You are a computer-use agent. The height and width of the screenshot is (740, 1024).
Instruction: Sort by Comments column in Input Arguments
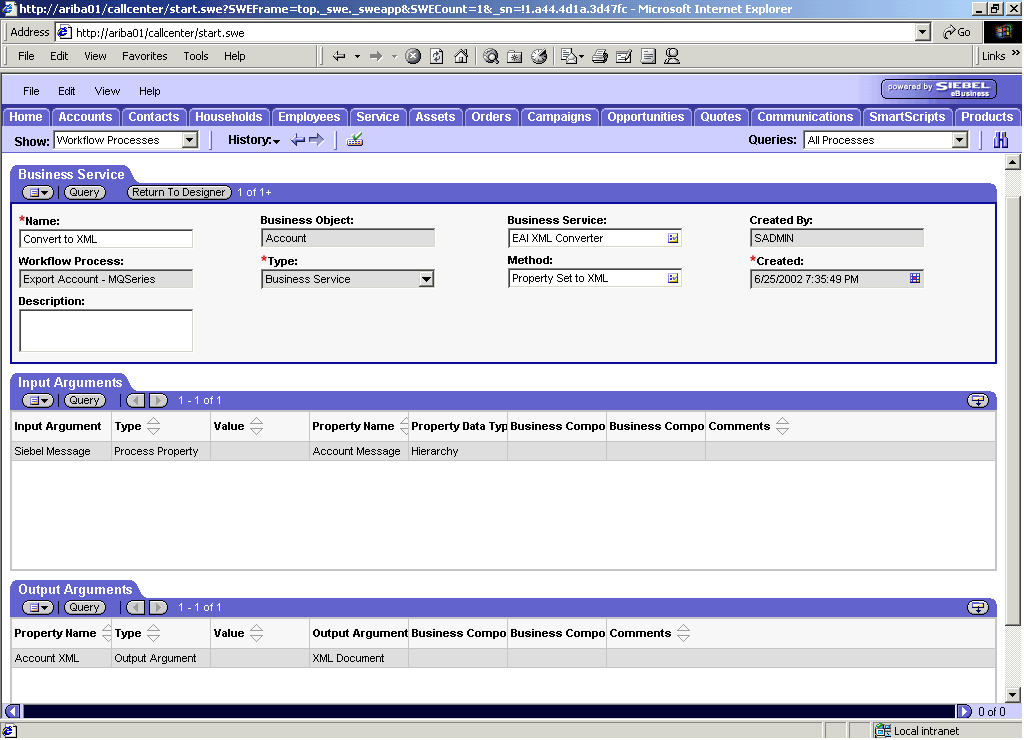point(782,426)
